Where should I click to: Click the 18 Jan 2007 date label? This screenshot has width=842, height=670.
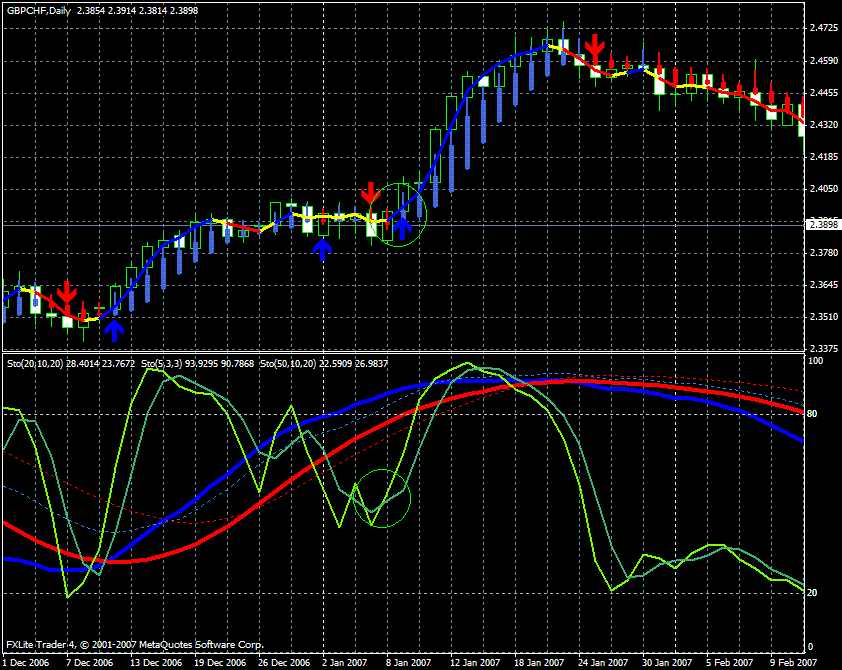[x=539, y=662]
